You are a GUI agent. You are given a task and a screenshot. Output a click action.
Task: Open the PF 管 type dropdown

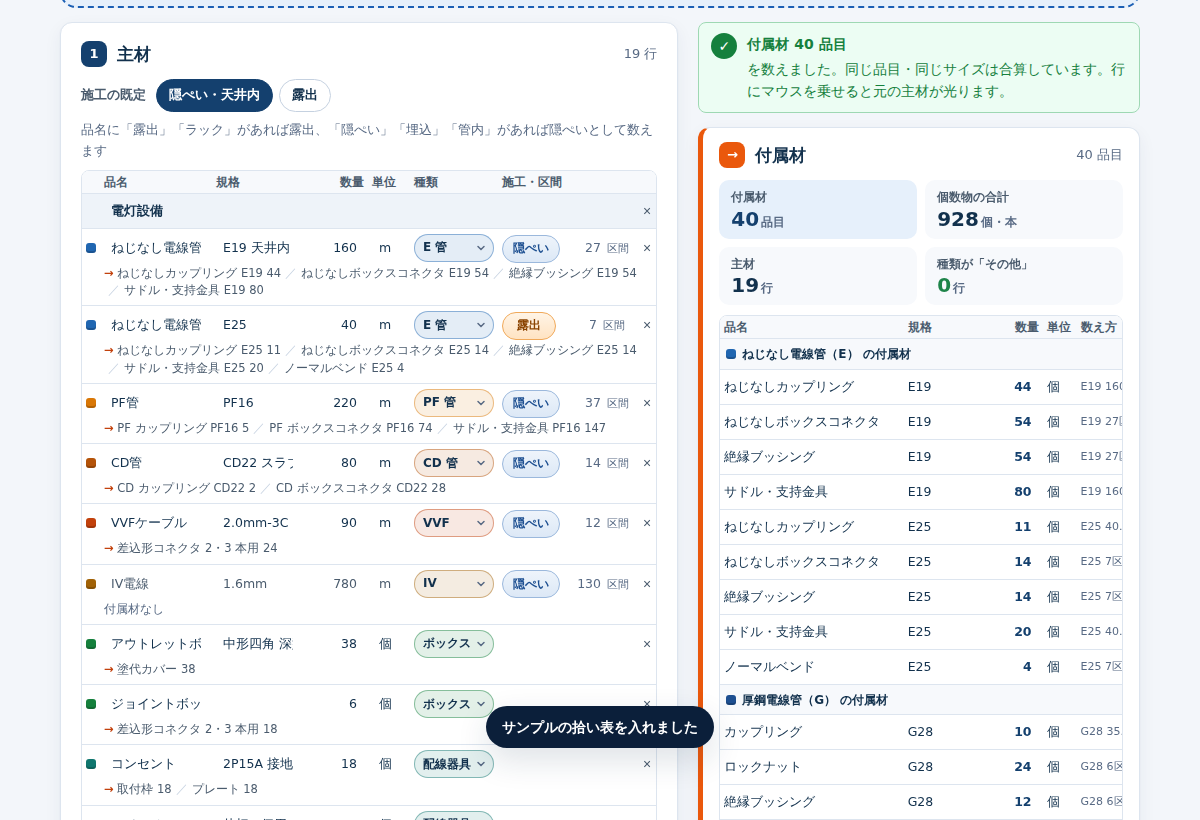tap(454, 403)
